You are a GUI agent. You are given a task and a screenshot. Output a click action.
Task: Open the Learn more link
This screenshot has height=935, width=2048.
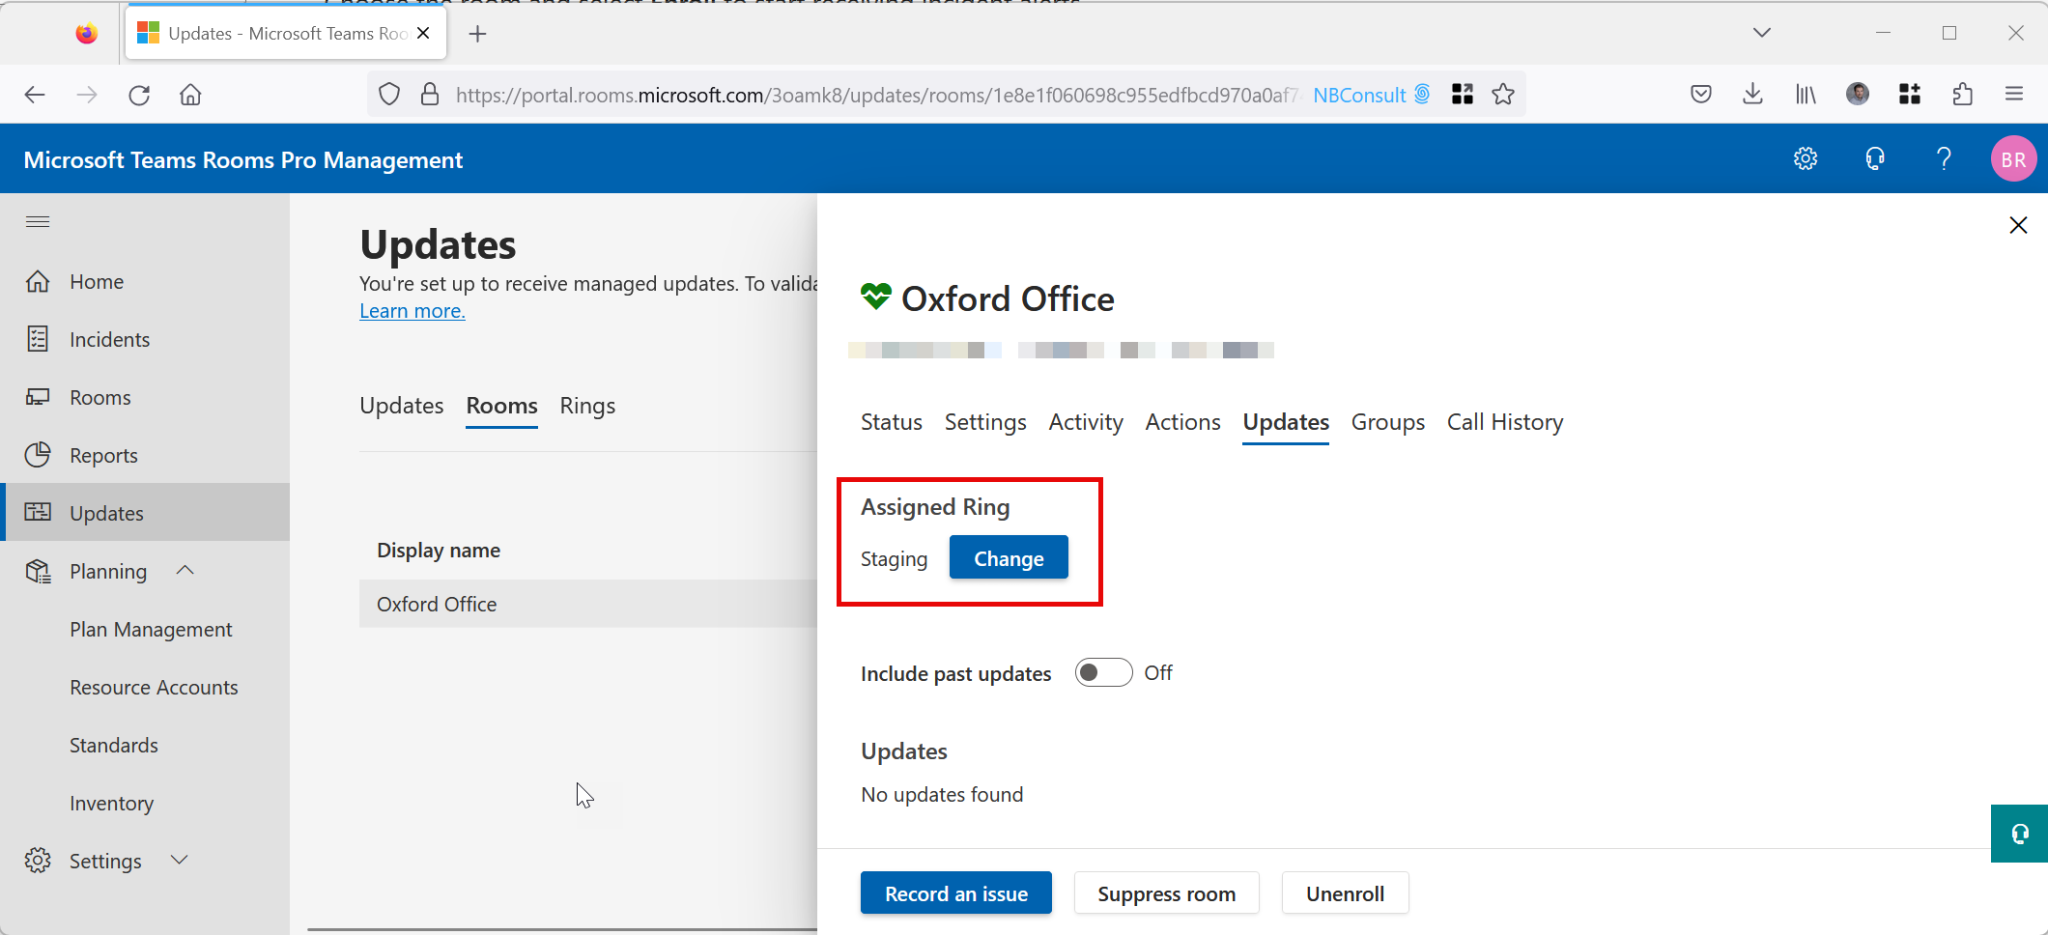411,310
